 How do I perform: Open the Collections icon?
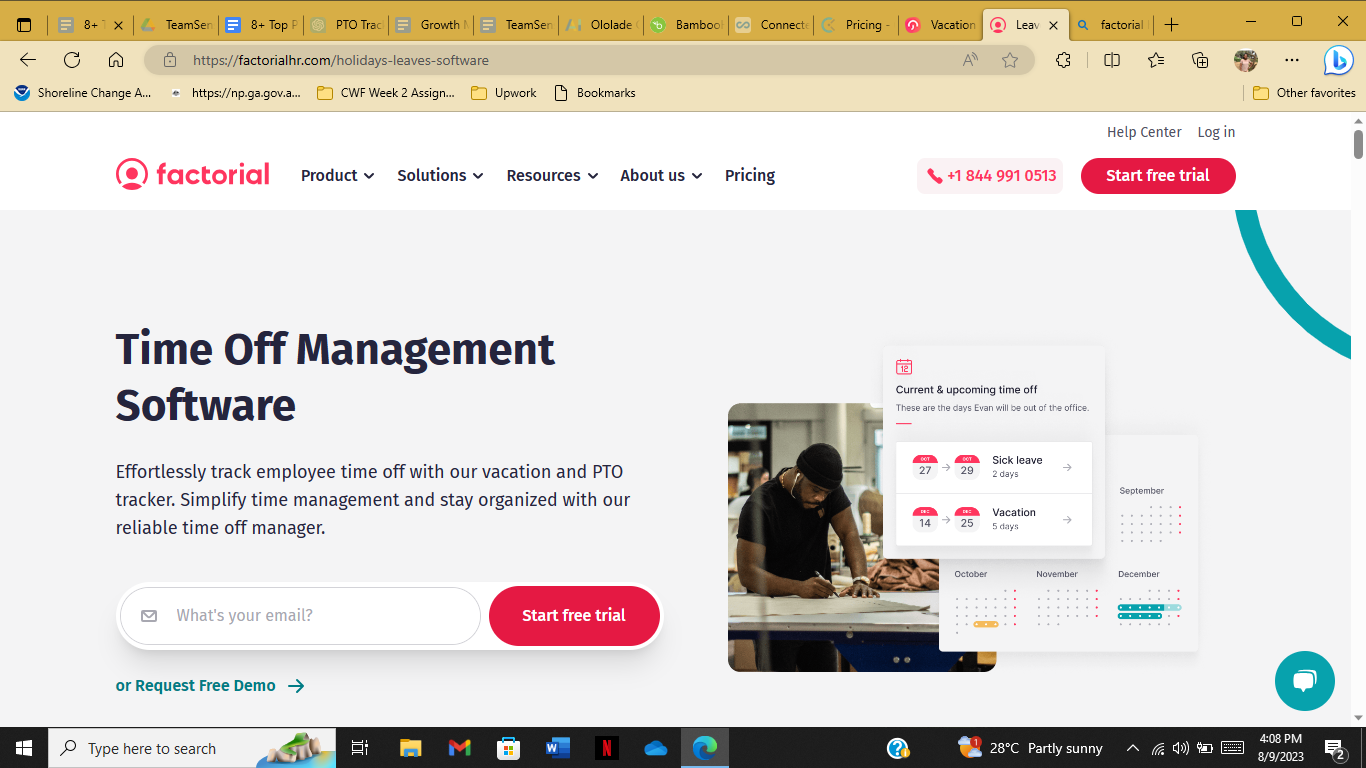point(1200,60)
